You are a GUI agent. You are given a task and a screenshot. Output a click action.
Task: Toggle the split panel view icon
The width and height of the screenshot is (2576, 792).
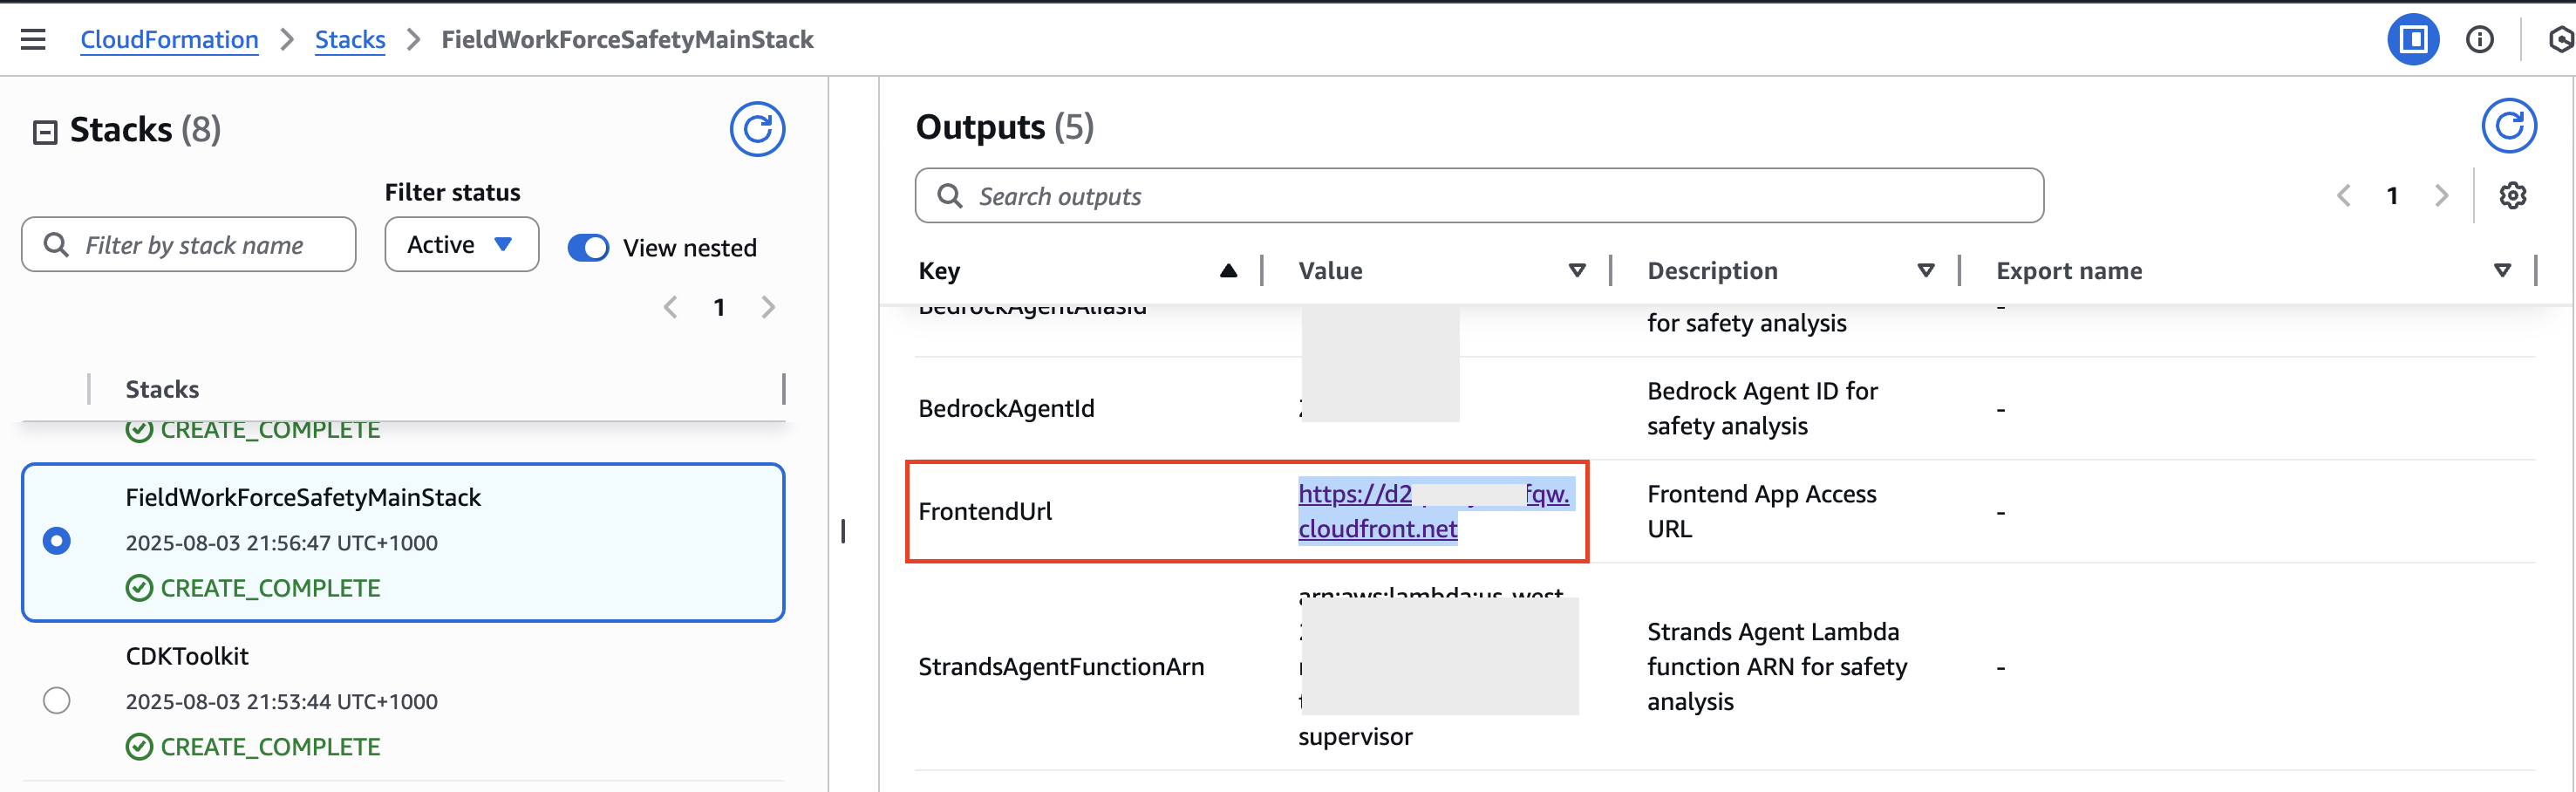click(x=2413, y=39)
